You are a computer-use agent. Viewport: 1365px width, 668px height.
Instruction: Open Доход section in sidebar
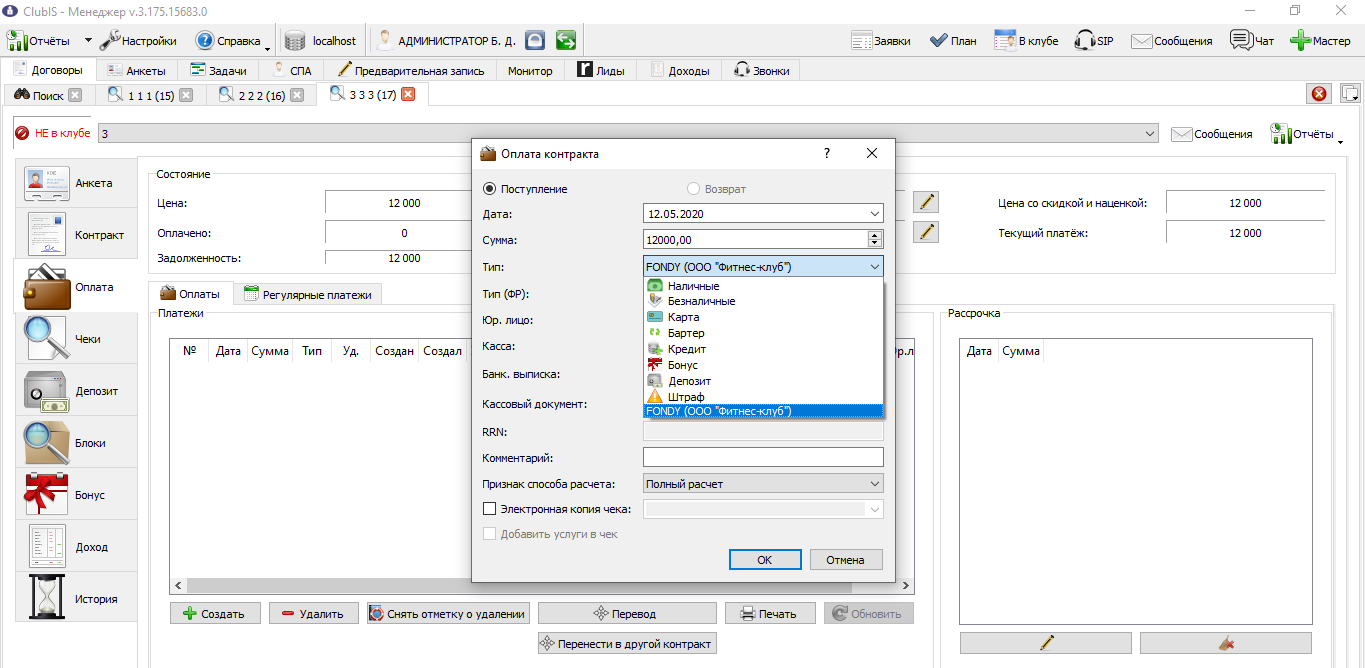[76, 547]
